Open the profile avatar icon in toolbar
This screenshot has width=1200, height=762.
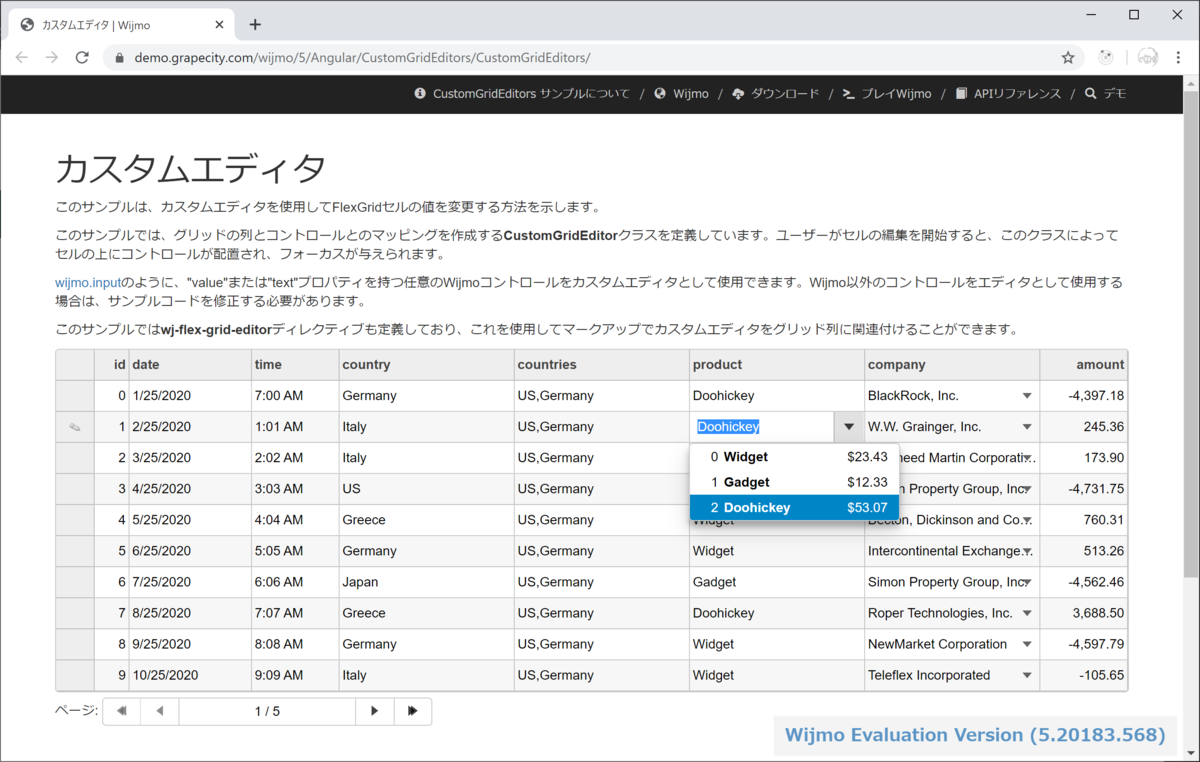click(x=1149, y=58)
